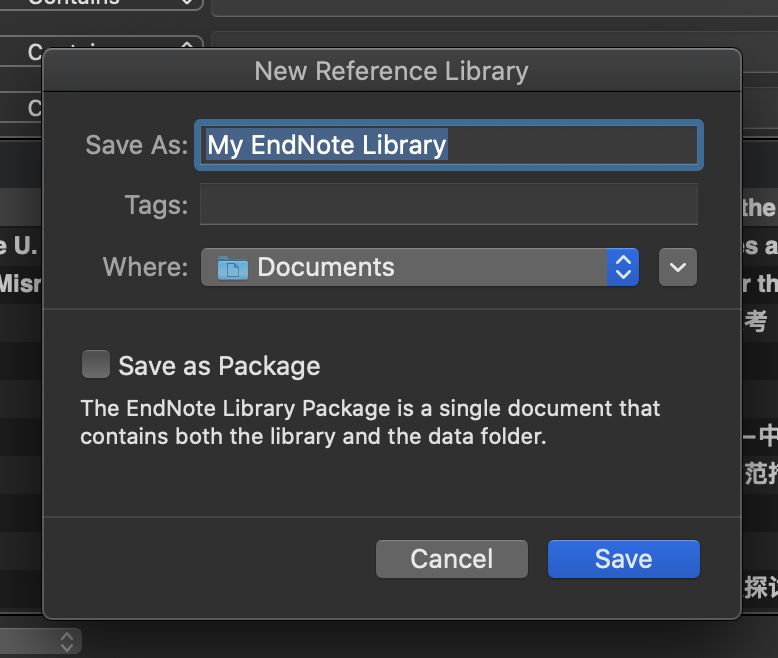Cancel the New Reference Library dialog
The height and width of the screenshot is (658, 778).
452,559
